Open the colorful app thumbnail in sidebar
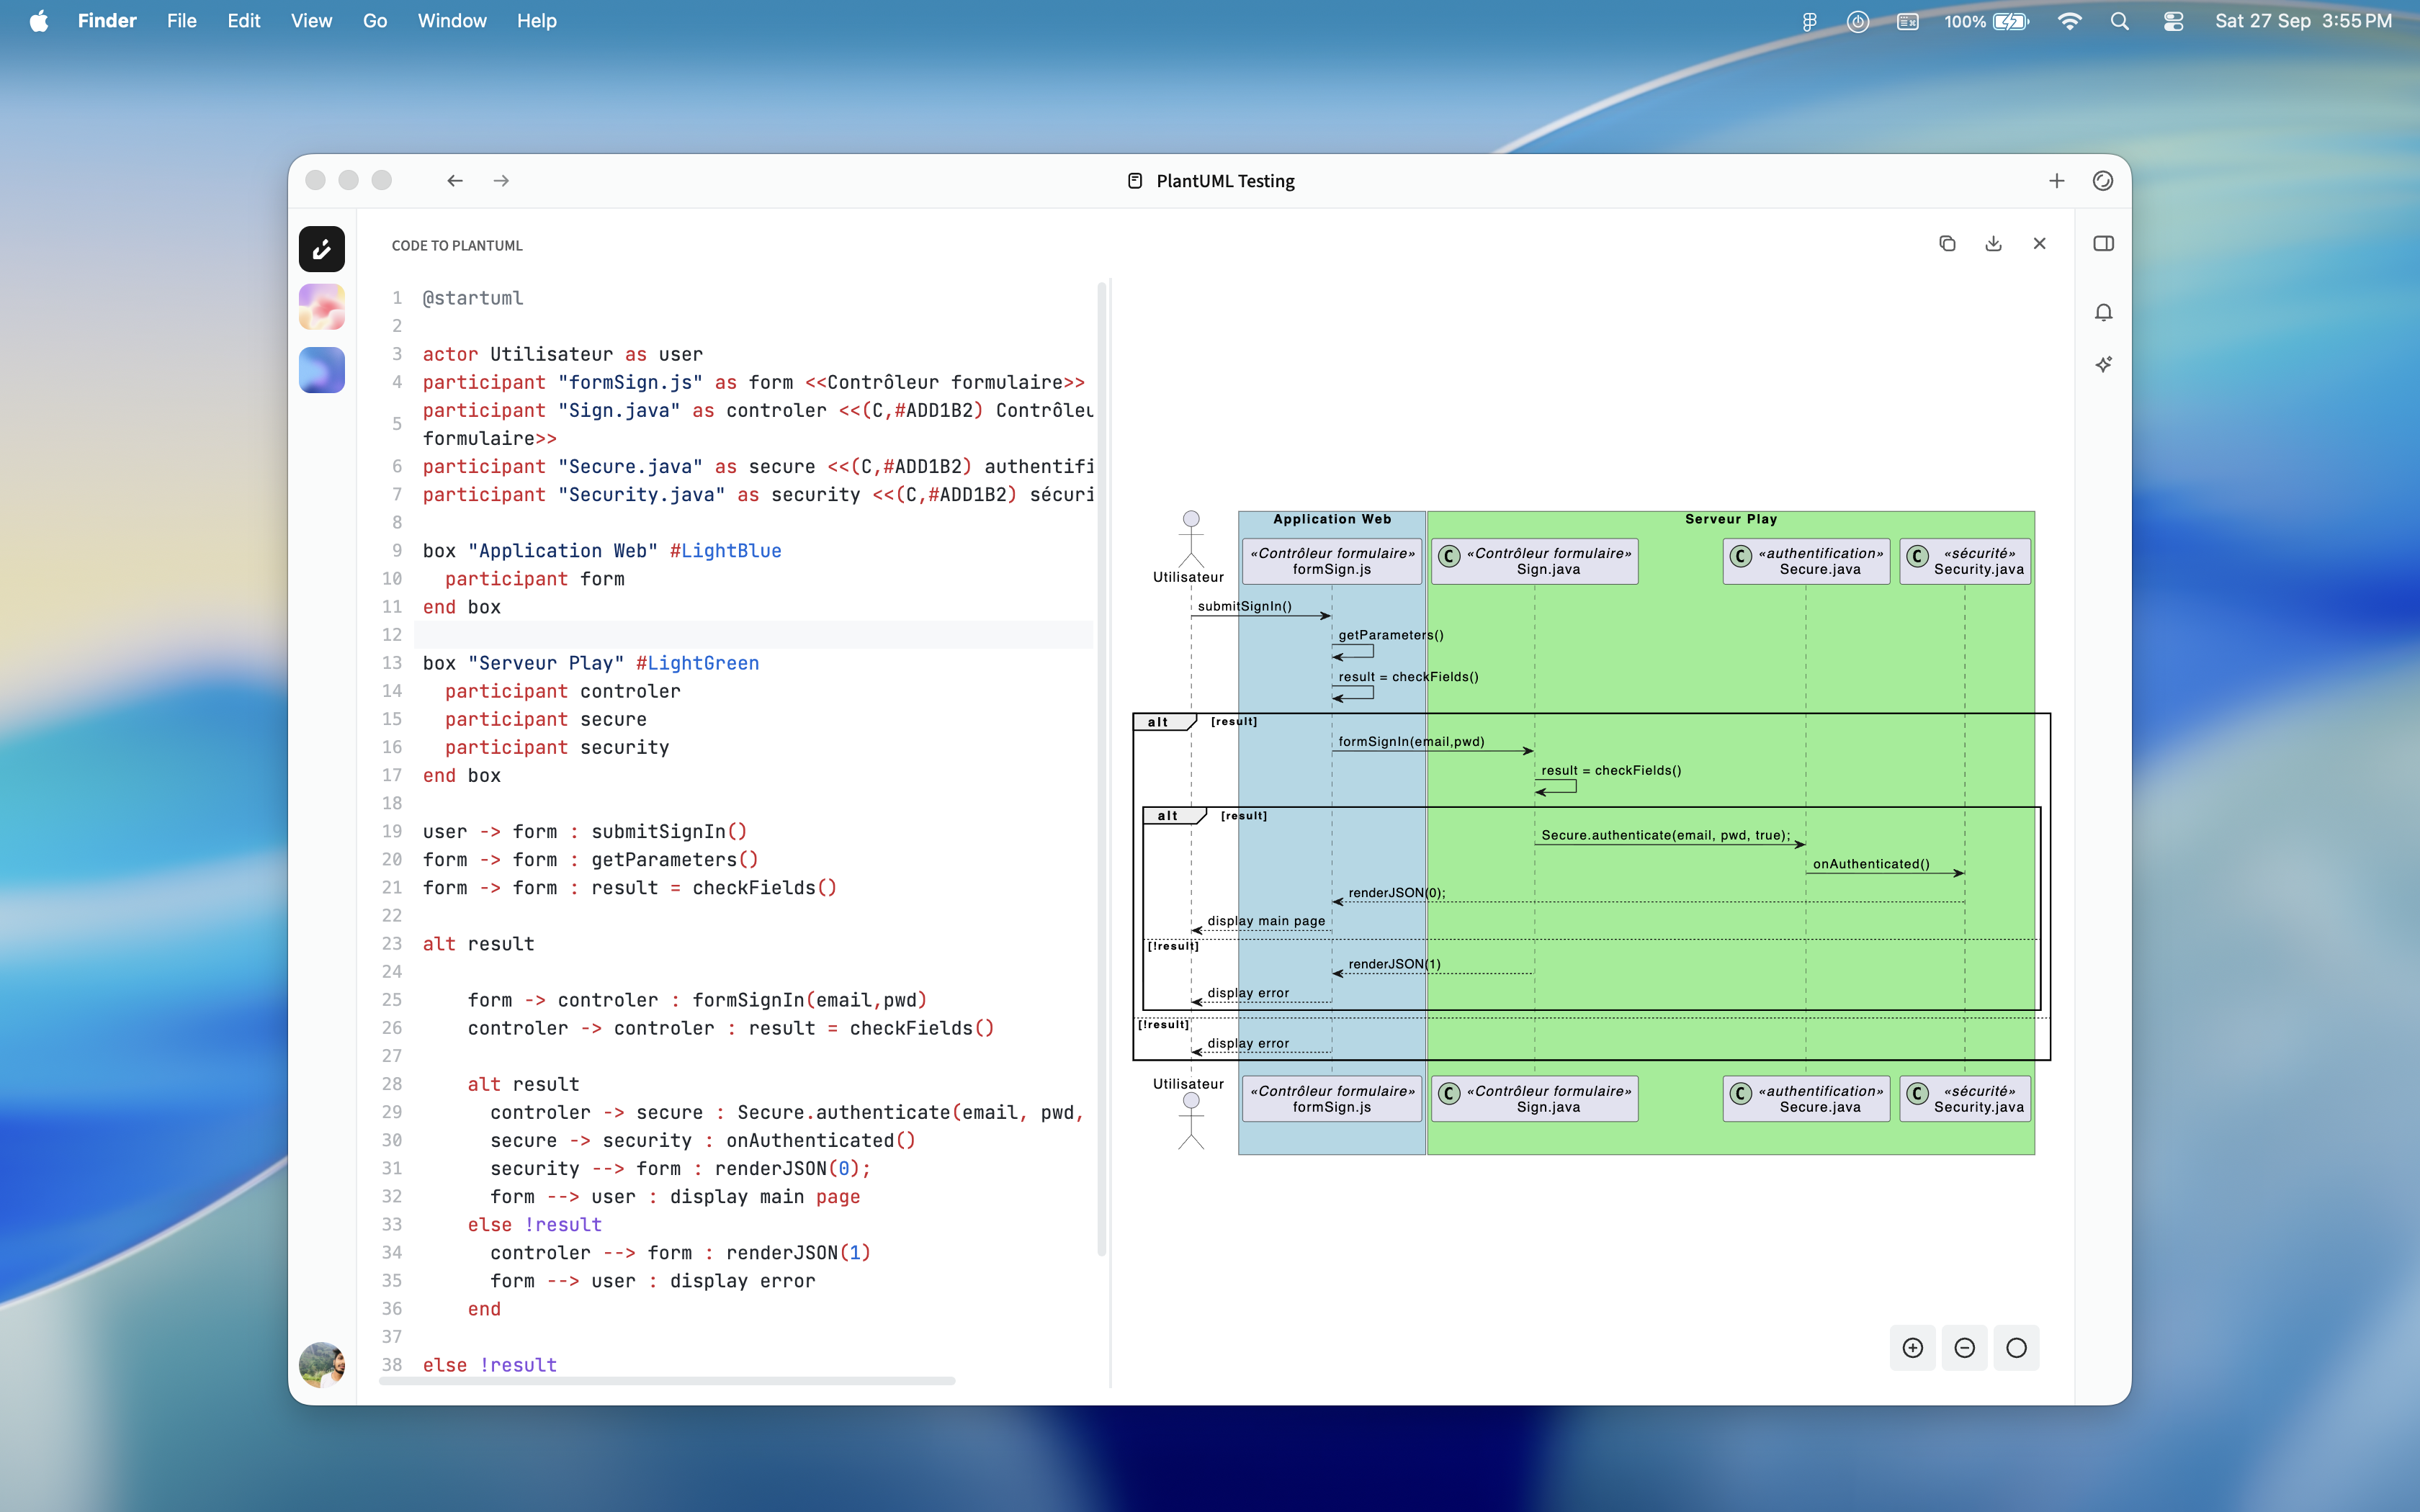This screenshot has width=2420, height=1512. [x=321, y=308]
